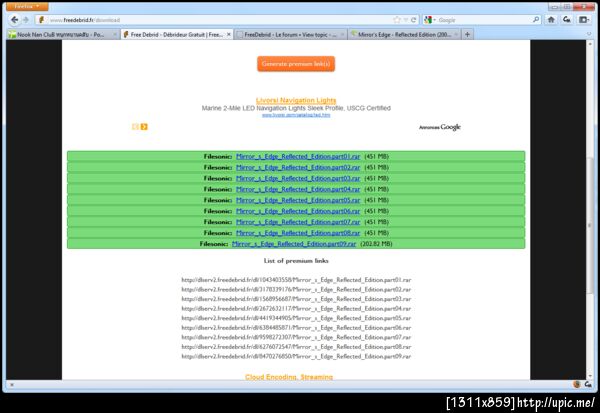The height and width of the screenshot is (413, 600).
Task: Click the (202.82 MB) size of part09
Action: [376, 244]
